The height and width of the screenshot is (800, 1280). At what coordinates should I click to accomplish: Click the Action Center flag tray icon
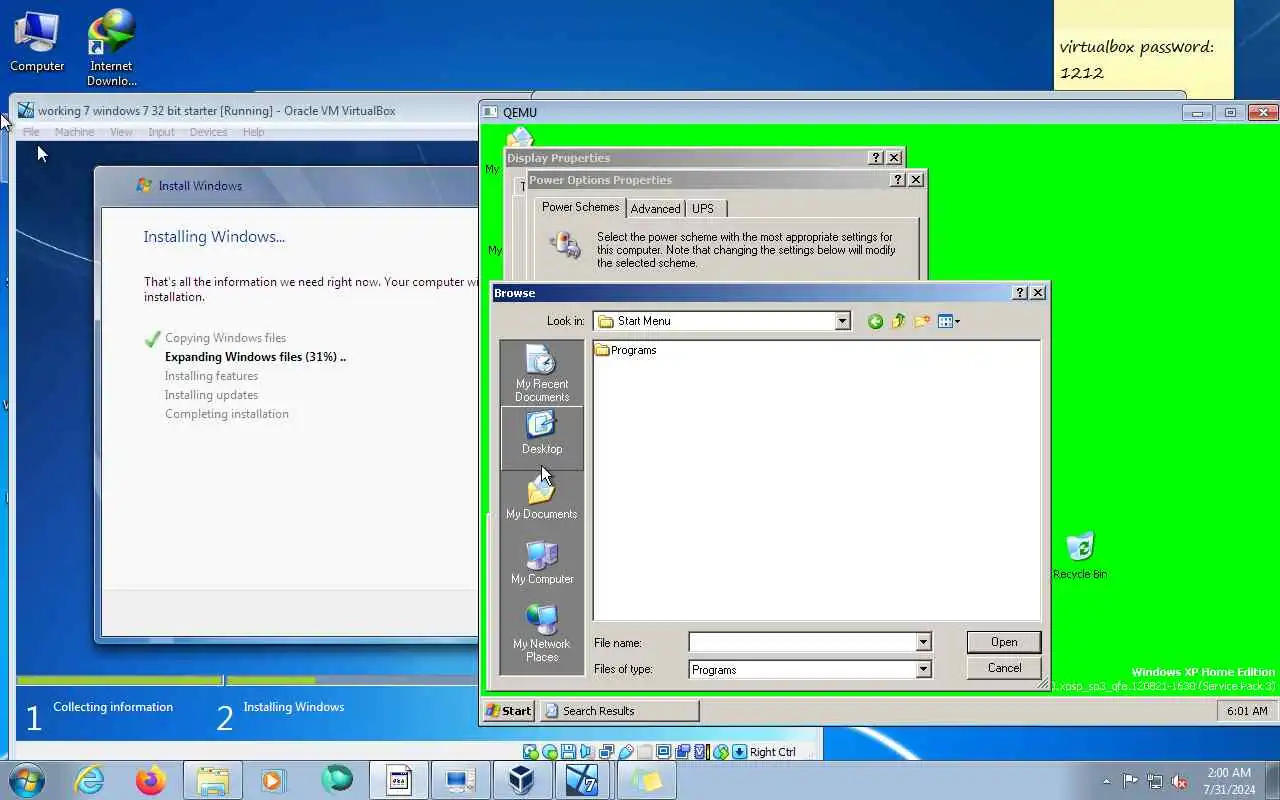[x=1130, y=781]
